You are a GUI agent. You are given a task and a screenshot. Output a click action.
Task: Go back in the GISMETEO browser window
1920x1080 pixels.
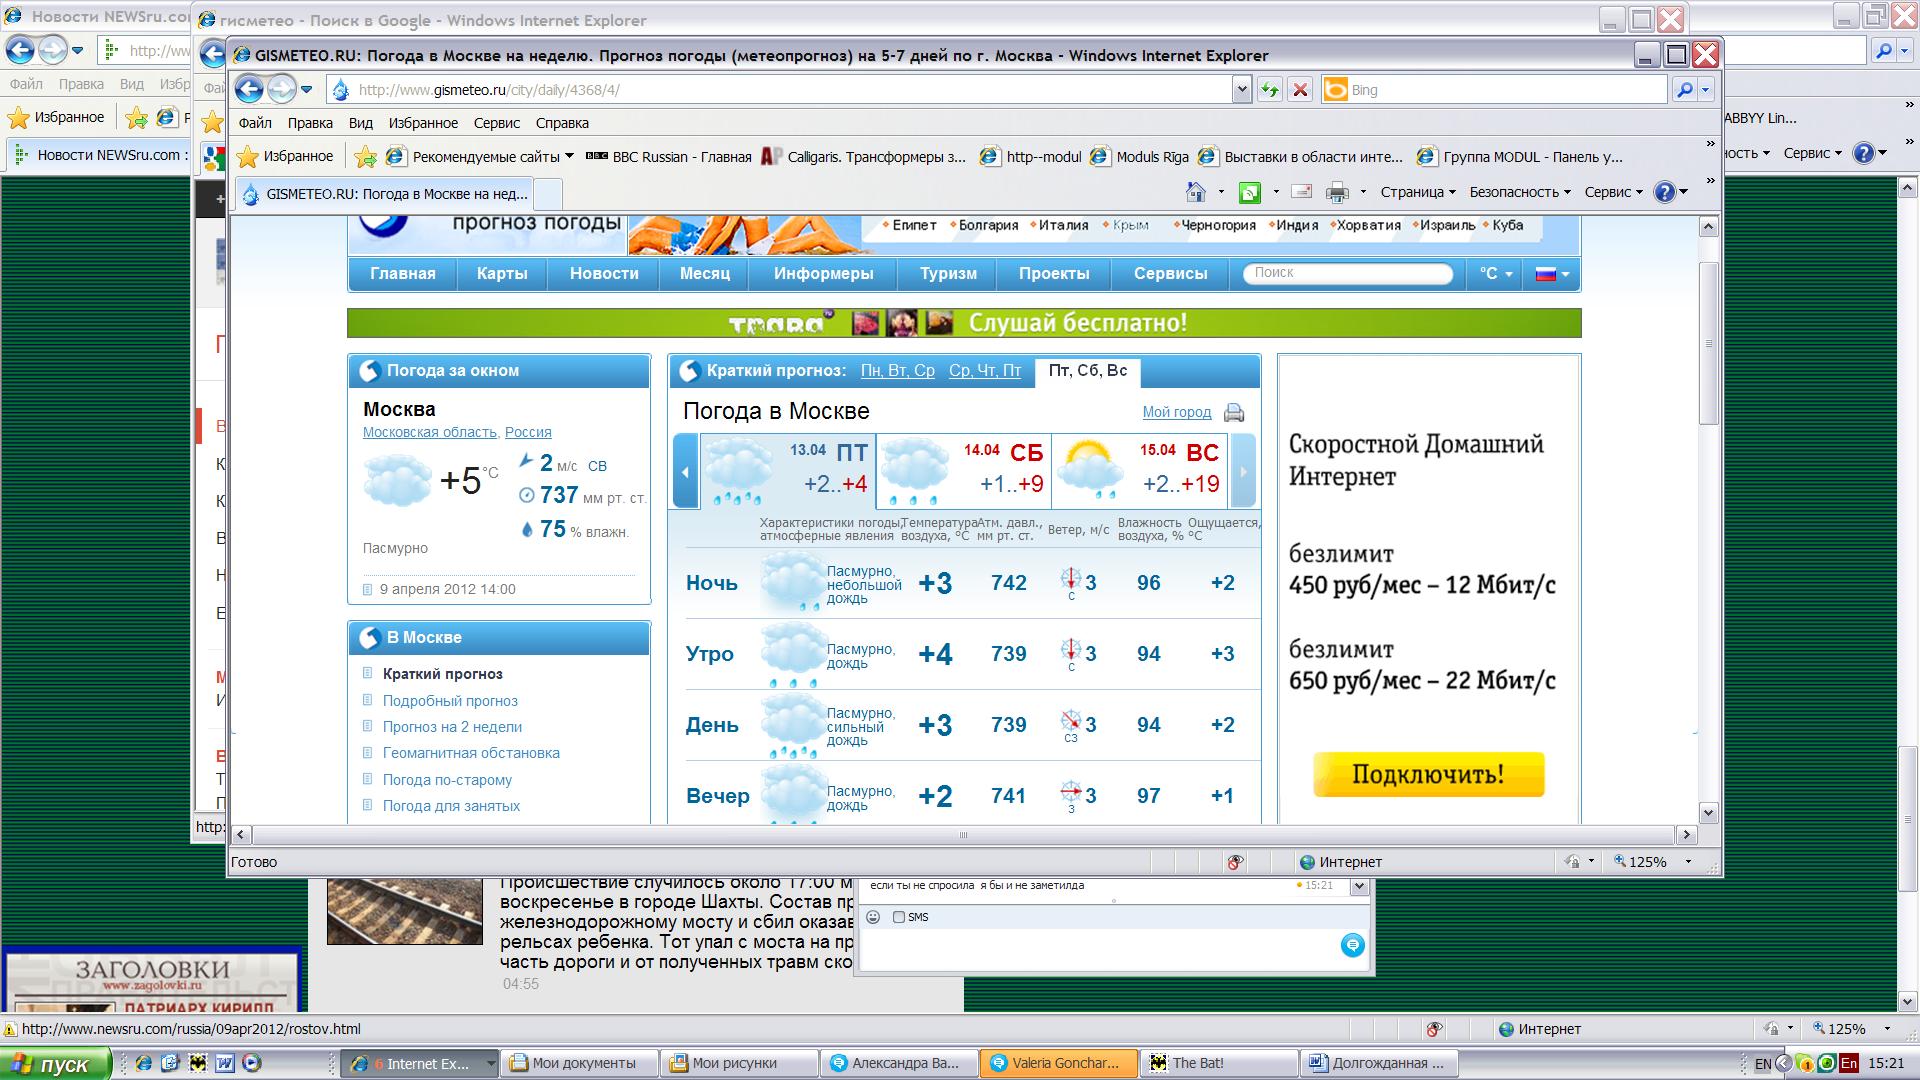coord(249,90)
